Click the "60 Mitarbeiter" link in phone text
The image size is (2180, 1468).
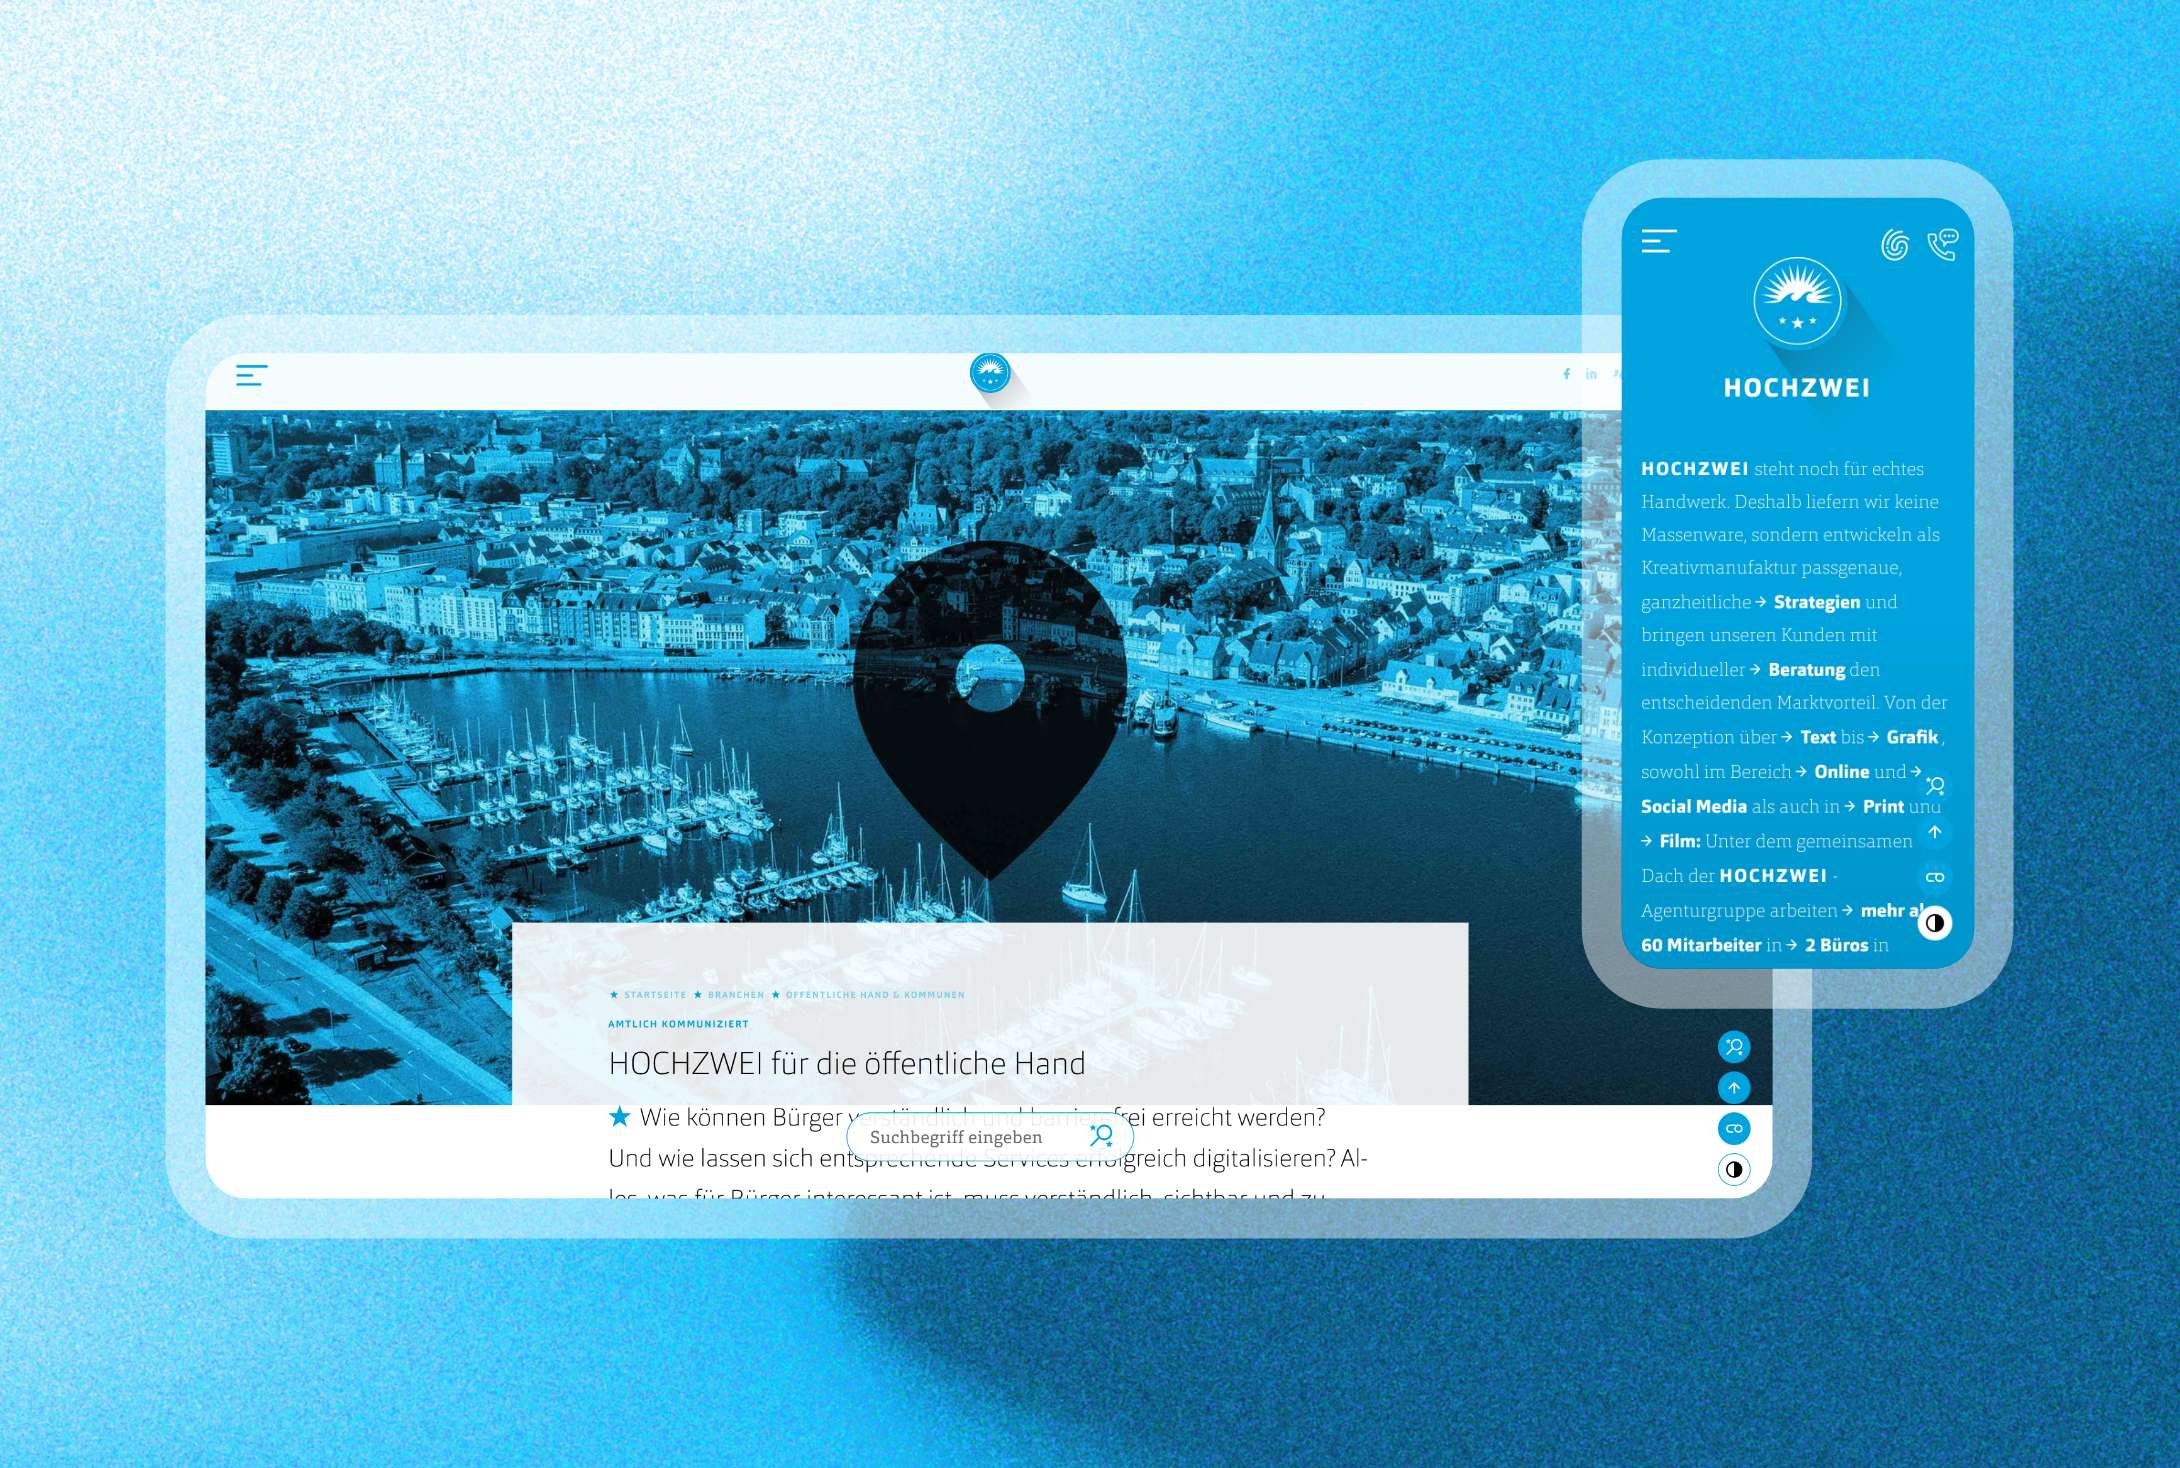tap(1701, 945)
